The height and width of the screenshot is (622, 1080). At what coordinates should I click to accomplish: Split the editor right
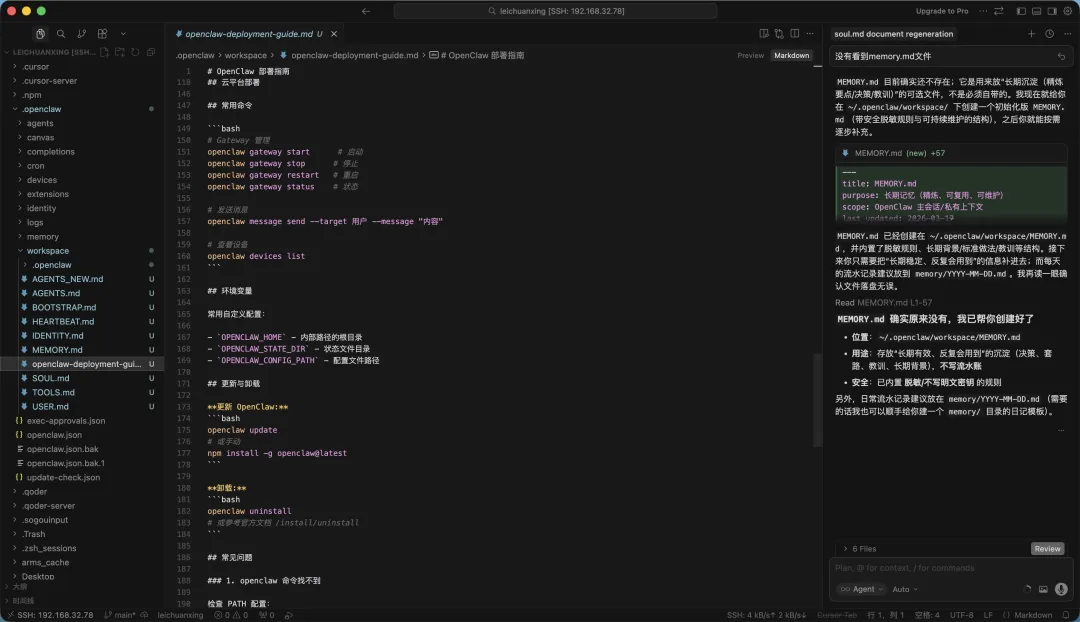click(795, 34)
